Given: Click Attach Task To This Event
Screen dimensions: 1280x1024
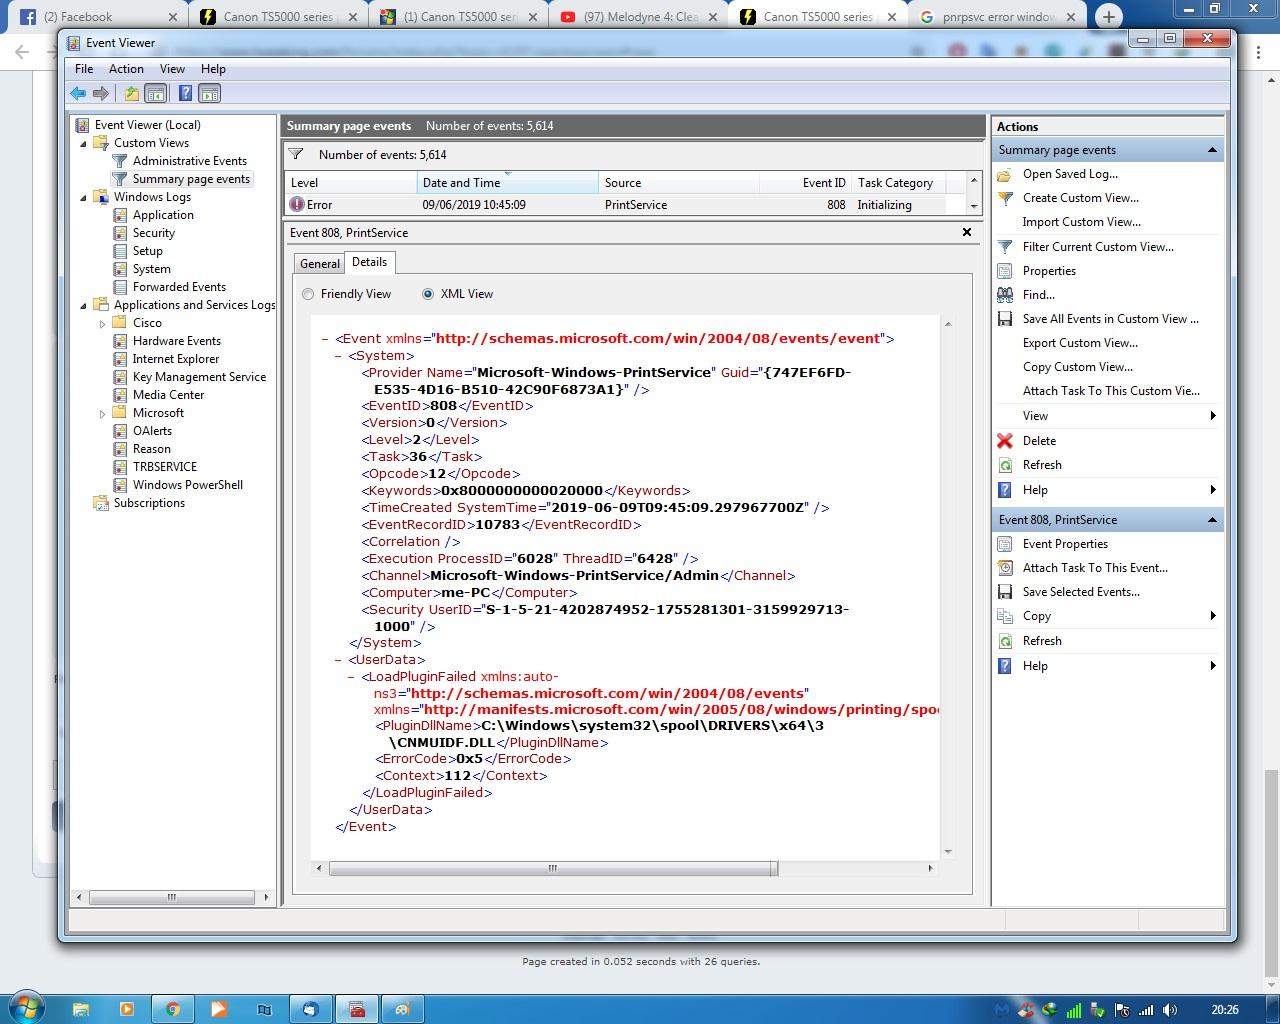Looking at the screenshot, I should coord(1094,568).
